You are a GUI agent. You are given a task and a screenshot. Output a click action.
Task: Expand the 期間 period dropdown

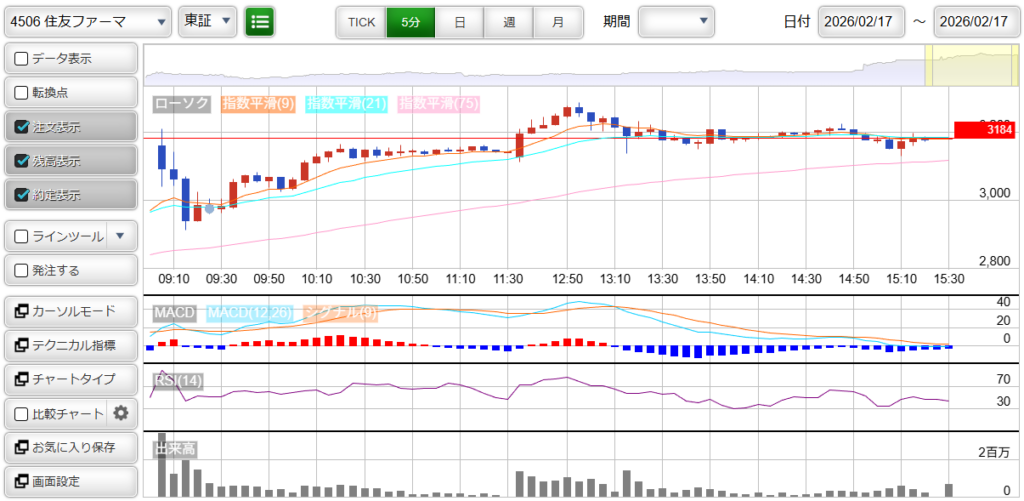tap(677, 21)
